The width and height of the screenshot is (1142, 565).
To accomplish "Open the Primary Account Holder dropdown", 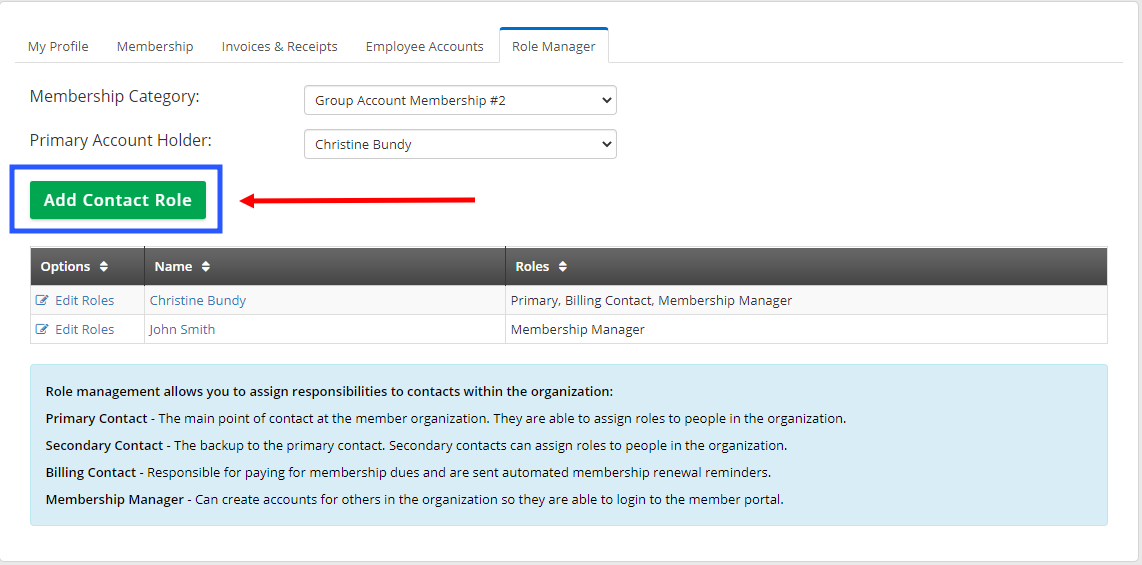I will [x=460, y=144].
